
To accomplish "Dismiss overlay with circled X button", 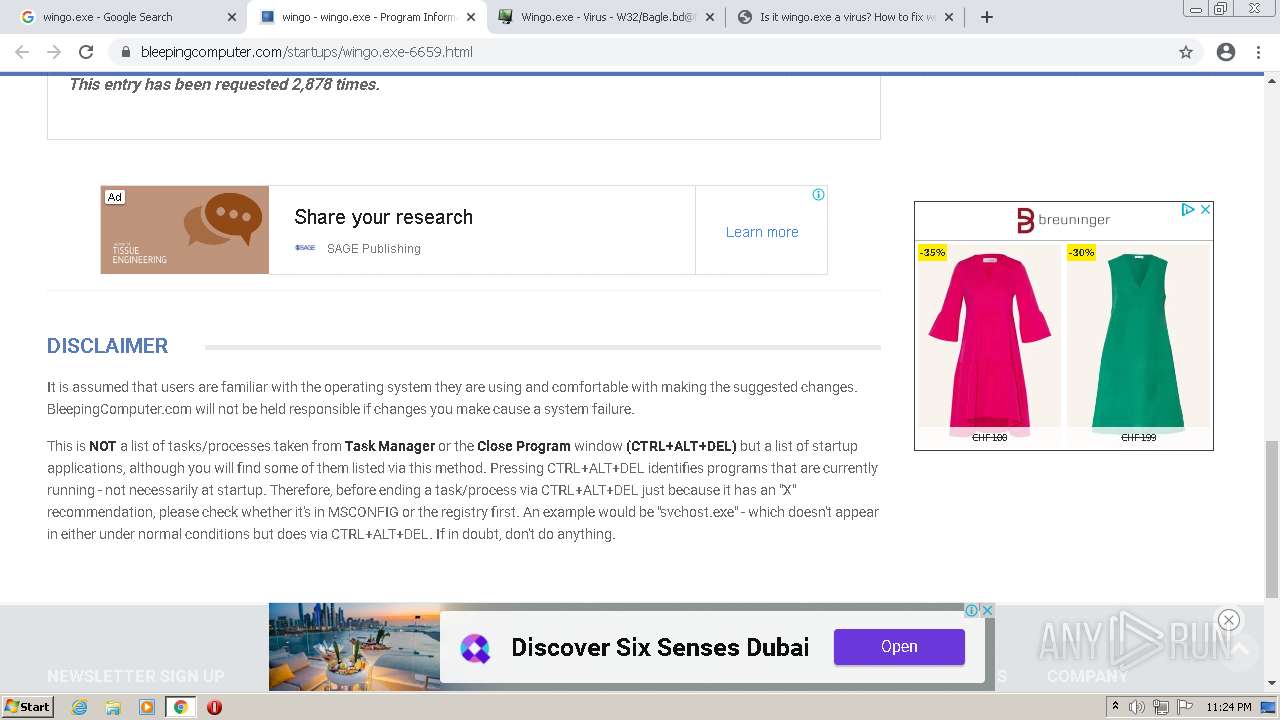I will pyautogui.click(x=1229, y=620).
